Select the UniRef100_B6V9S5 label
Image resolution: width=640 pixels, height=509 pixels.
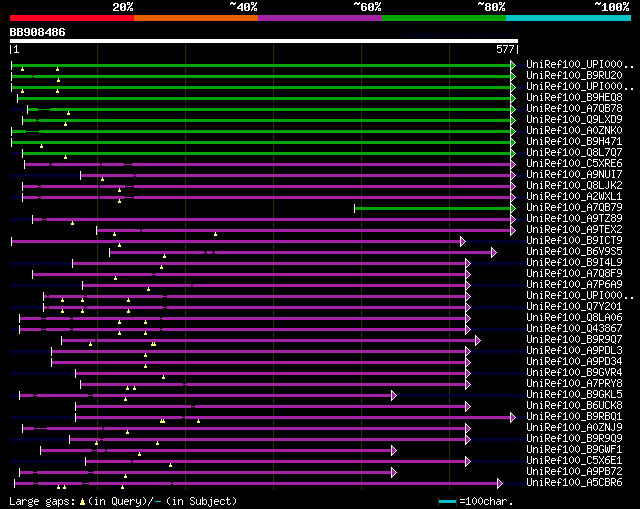click(574, 252)
